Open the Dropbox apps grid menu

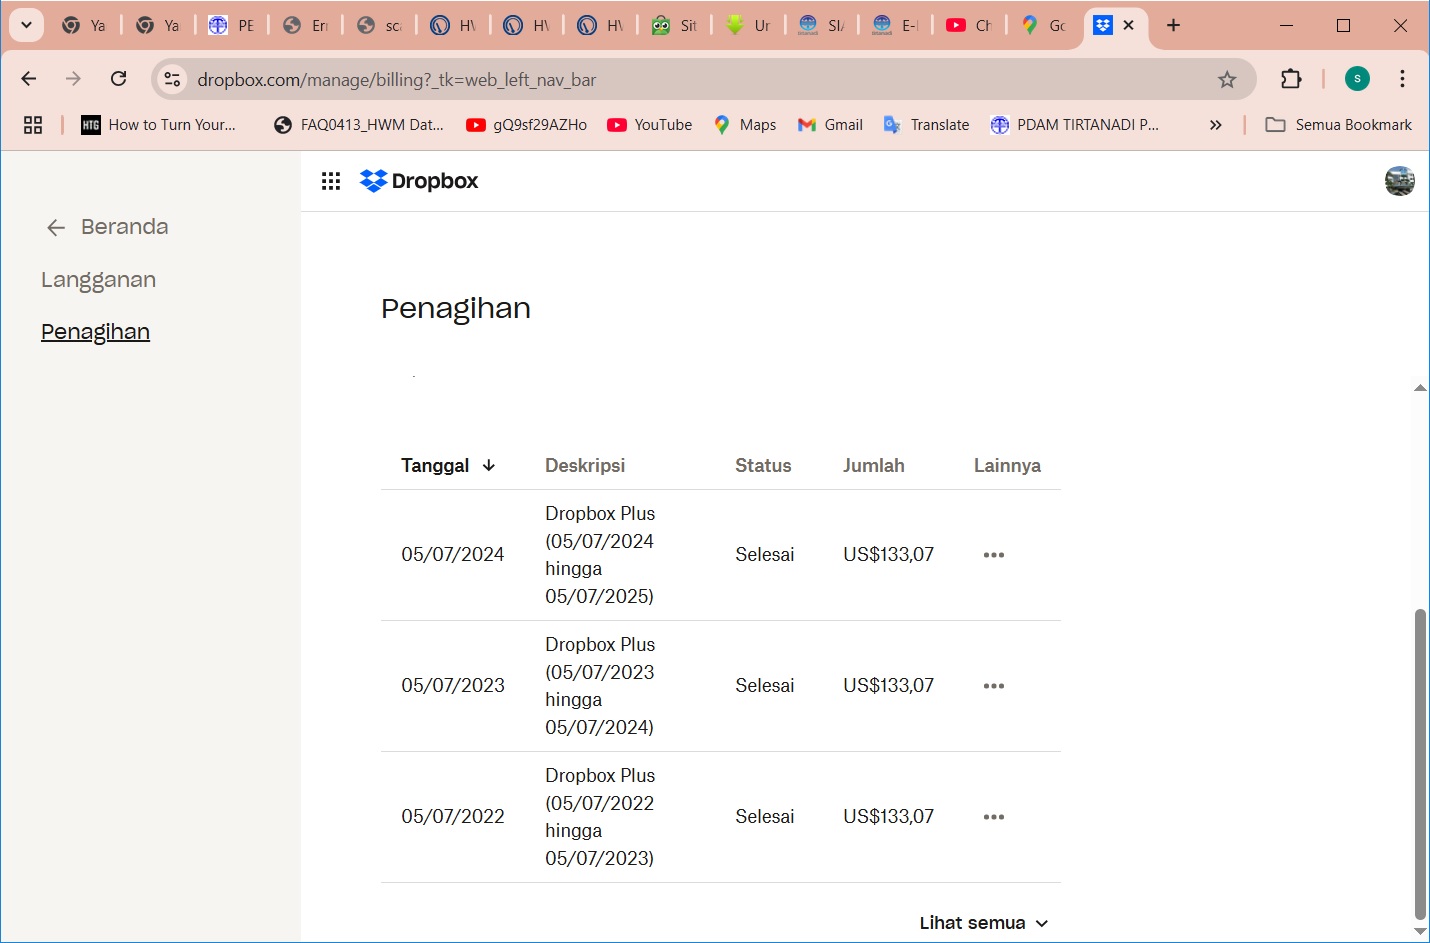tap(331, 181)
